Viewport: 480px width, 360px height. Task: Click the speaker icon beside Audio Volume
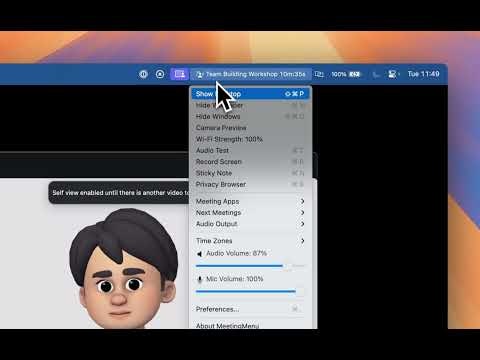pyautogui.click(x=199, y=254)
